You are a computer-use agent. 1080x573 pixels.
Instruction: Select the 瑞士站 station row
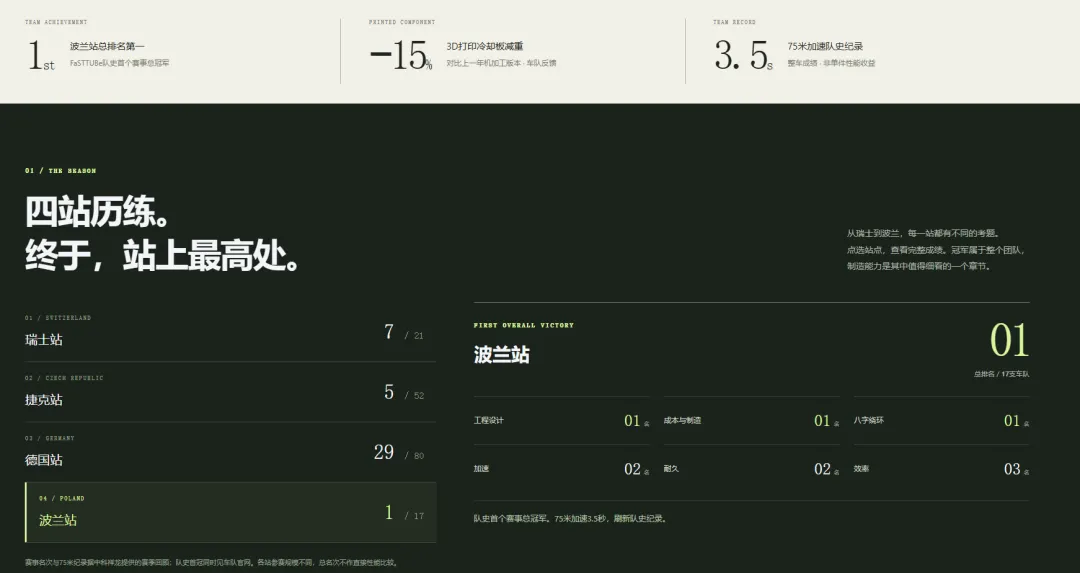click(231, 332)
